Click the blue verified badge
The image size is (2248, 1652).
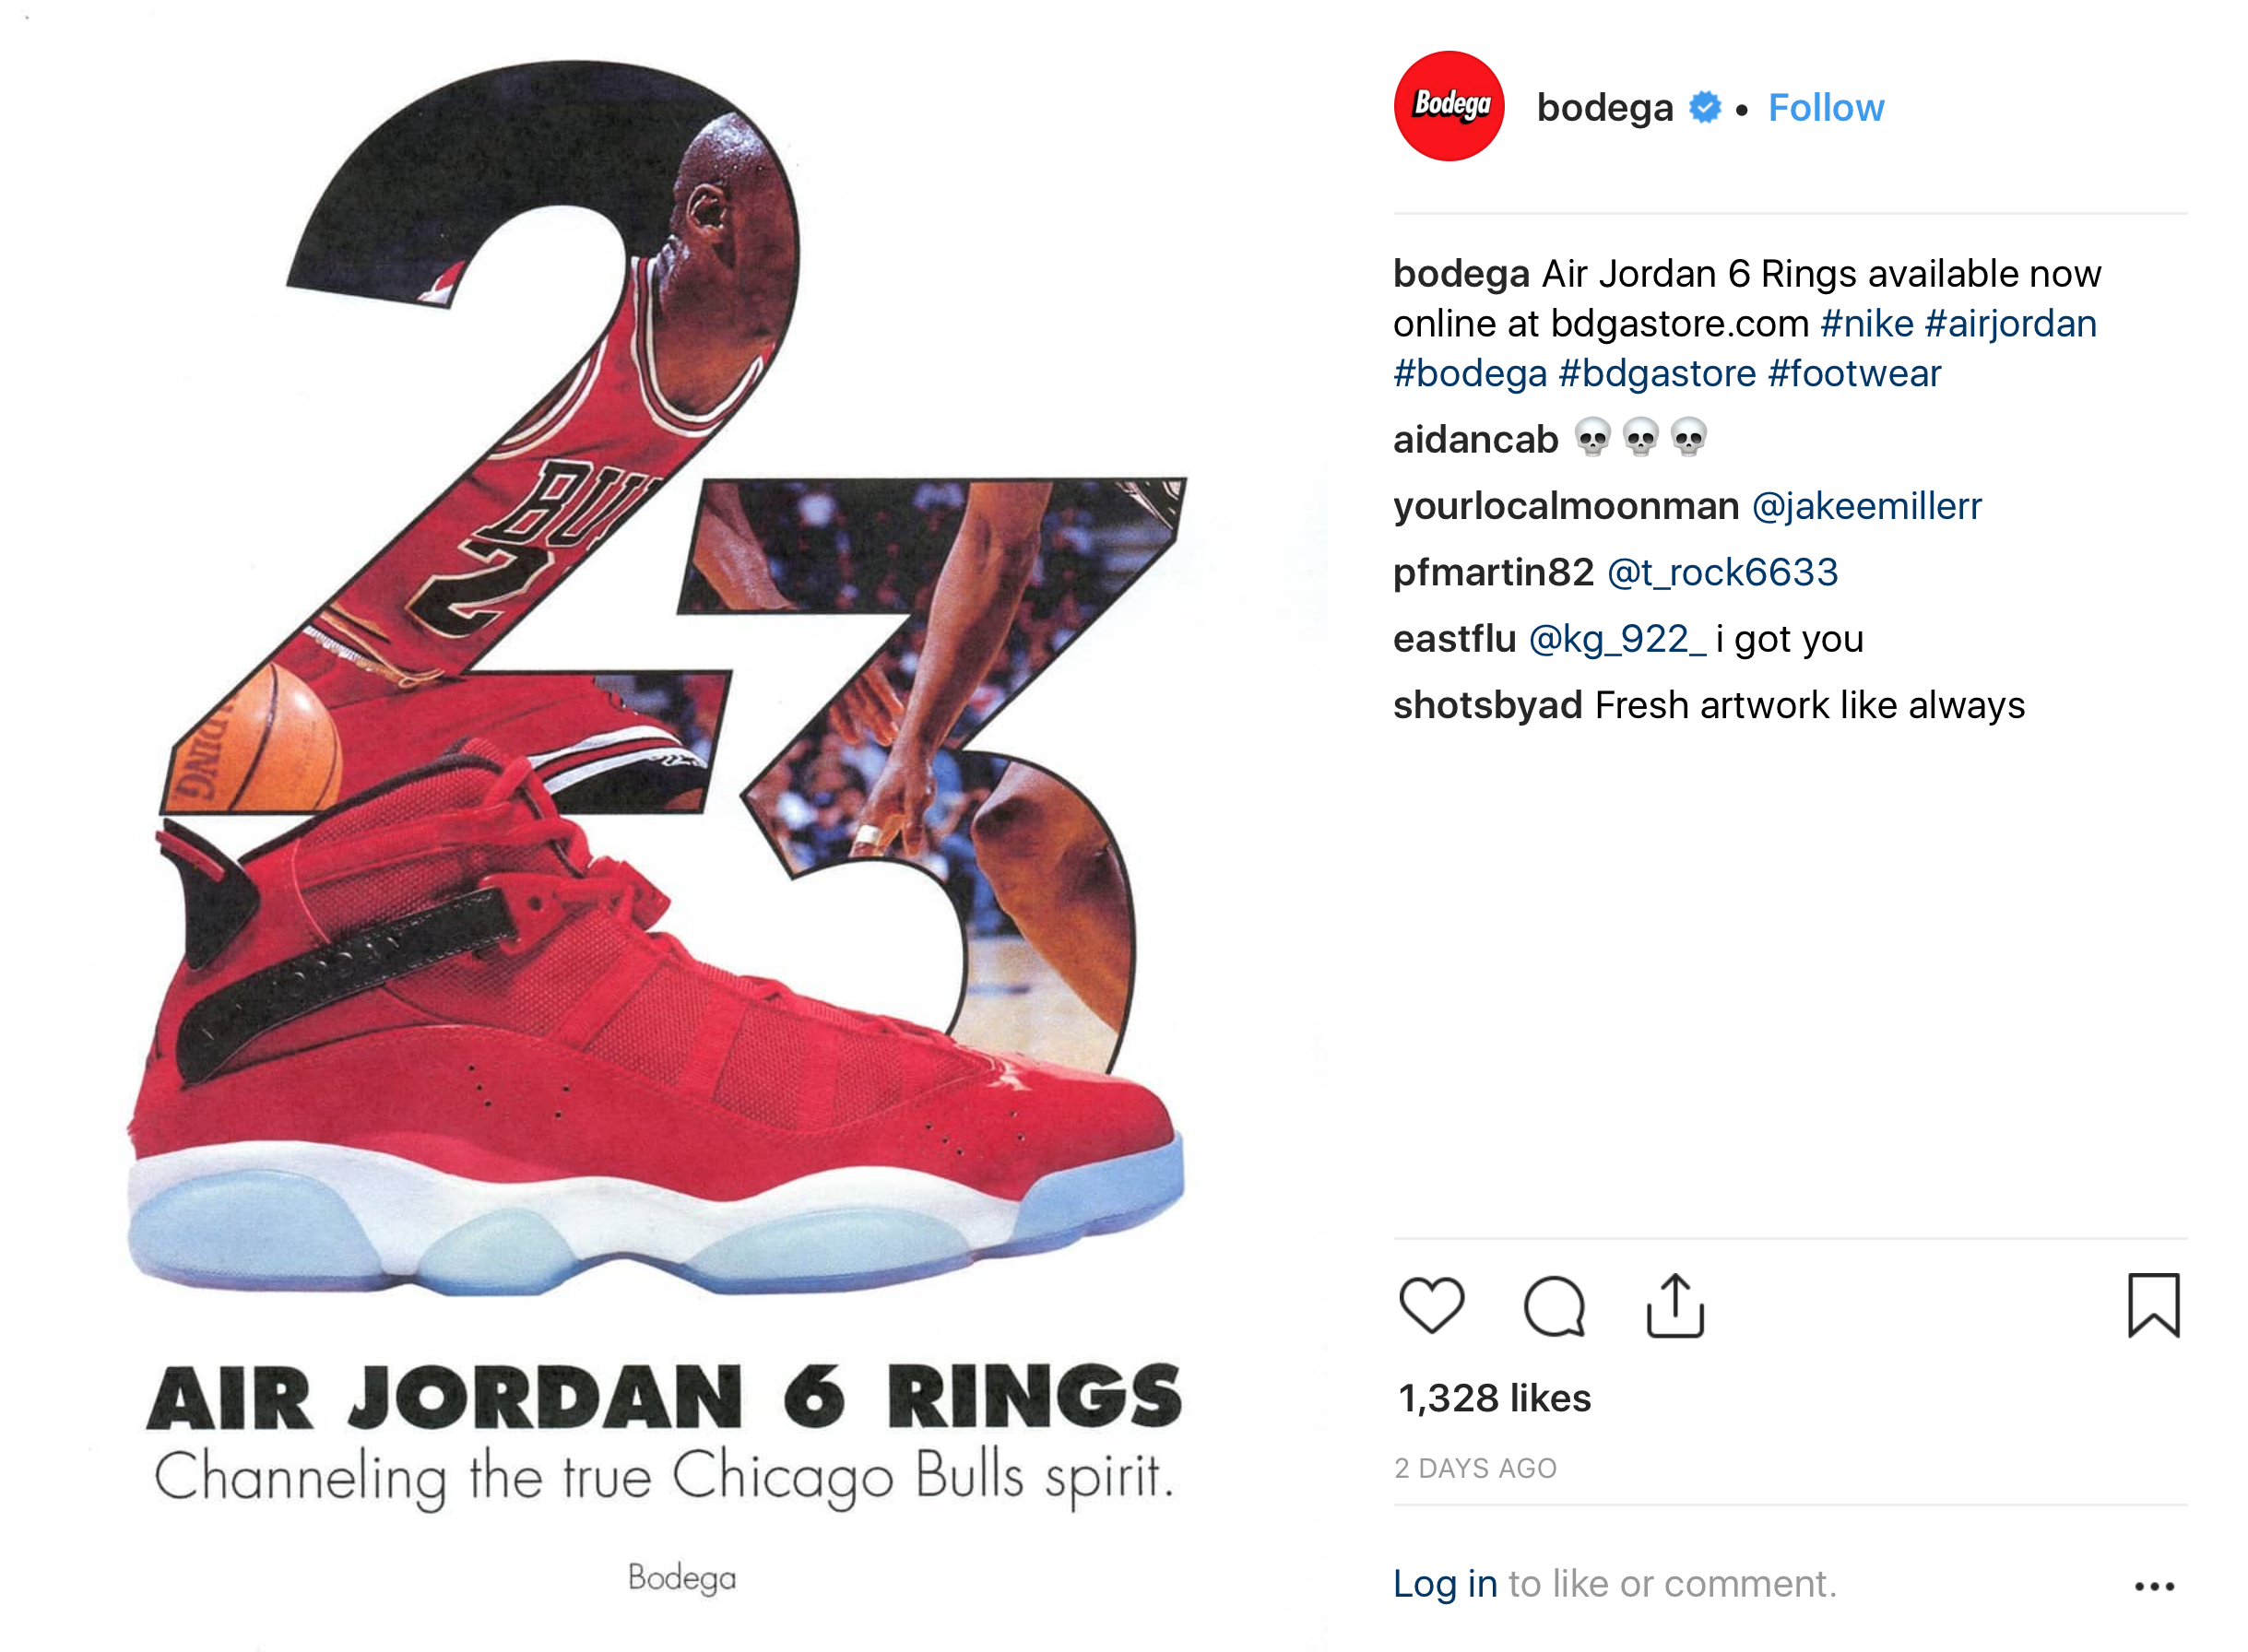(x=1705, y=107)
